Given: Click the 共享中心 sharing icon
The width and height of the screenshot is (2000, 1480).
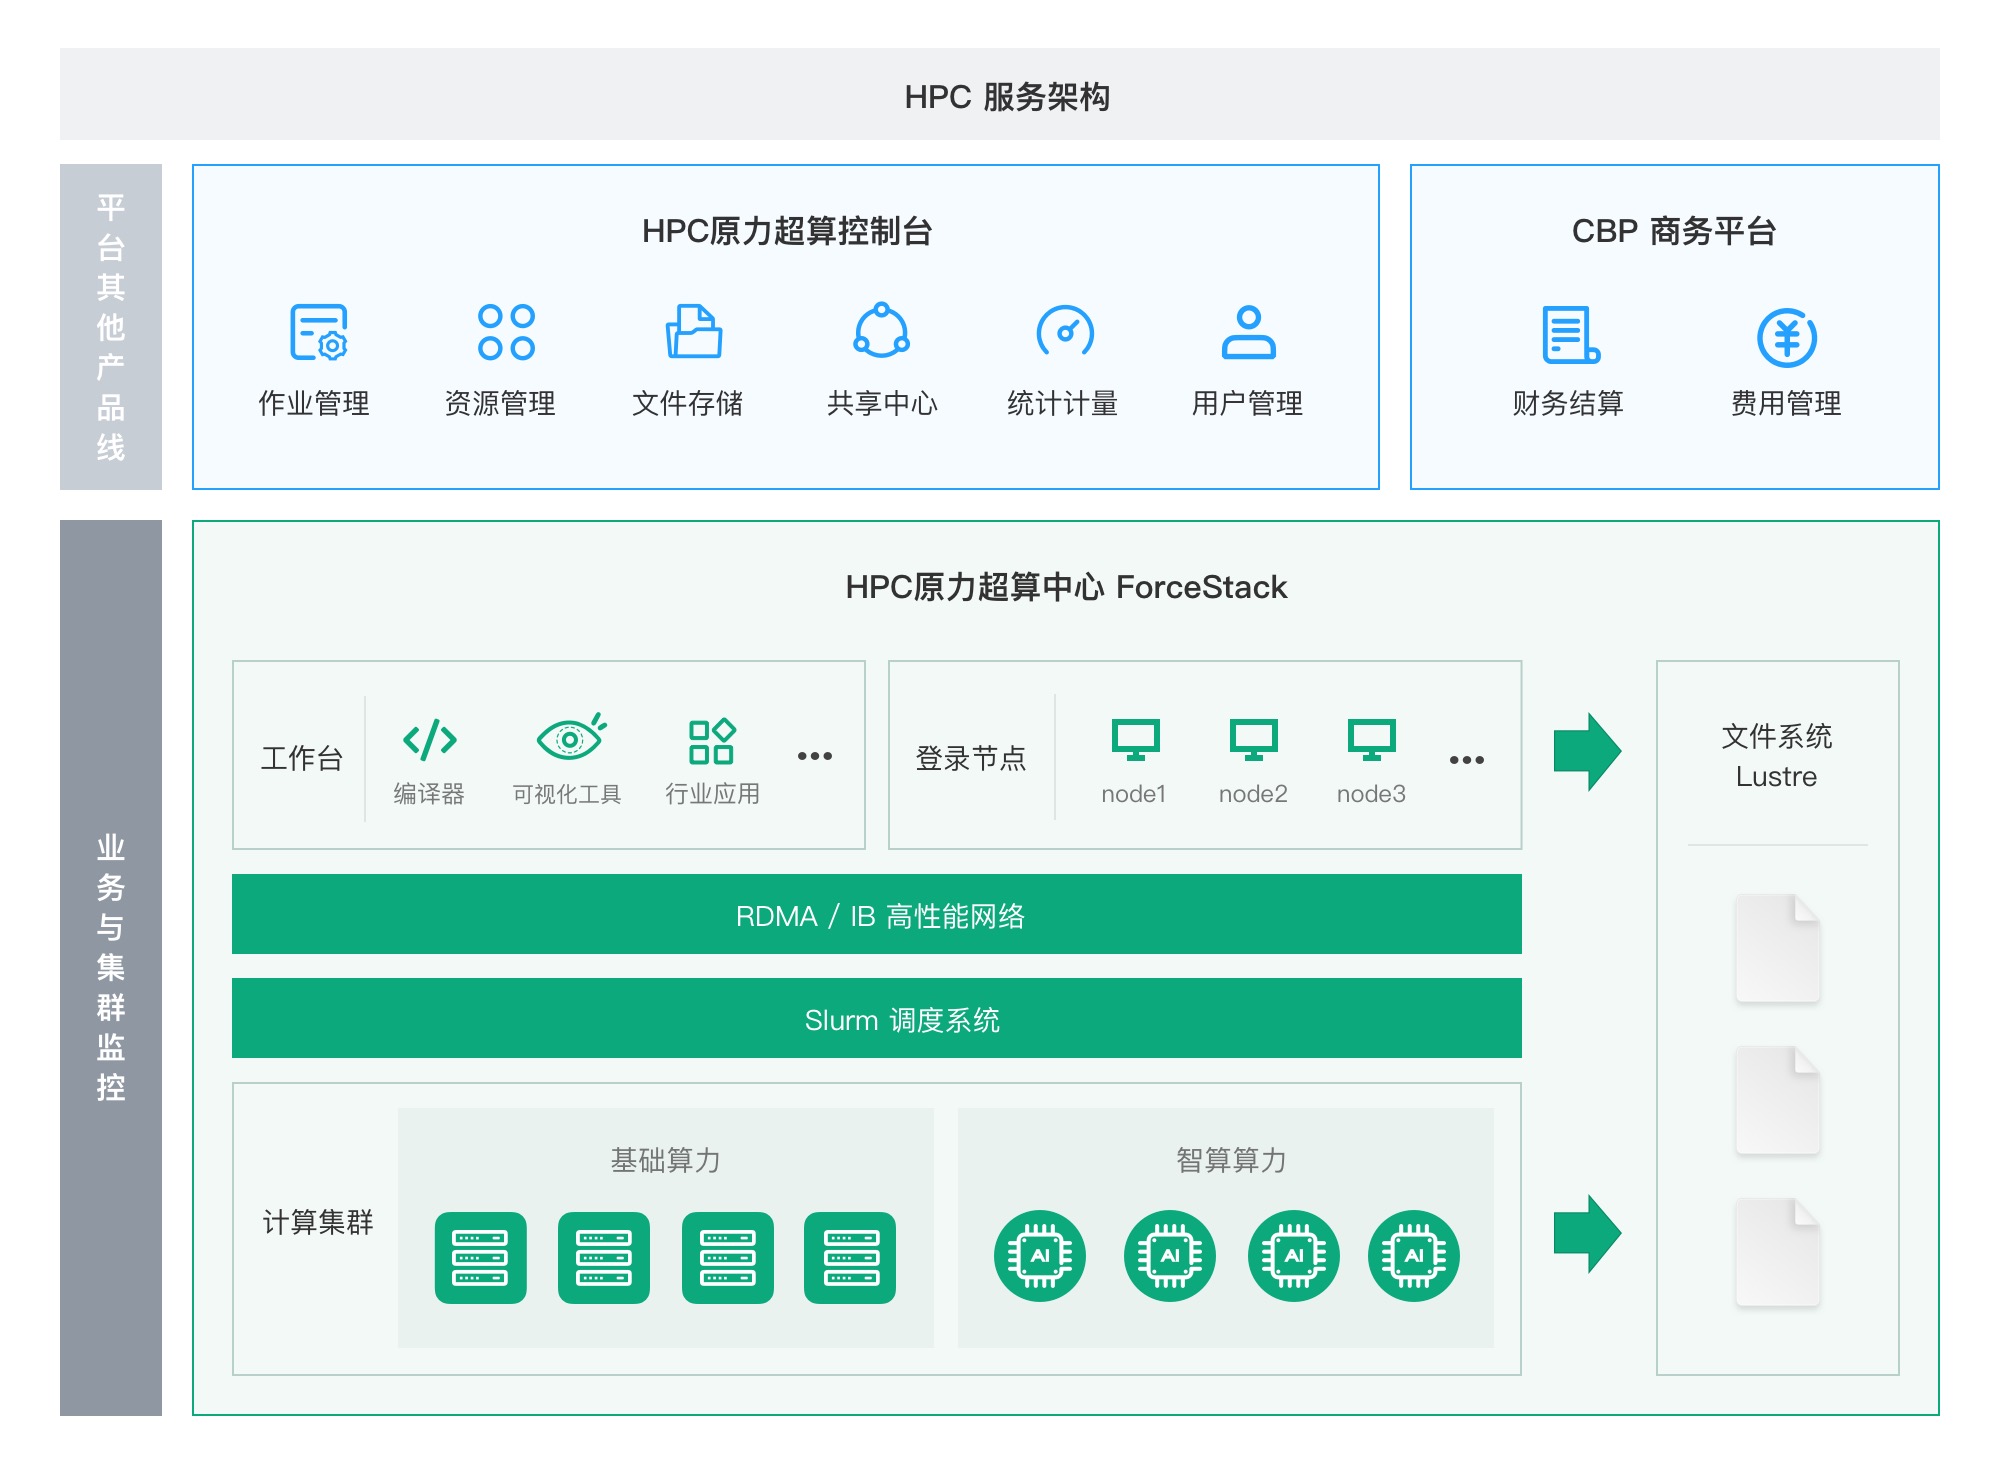Looking at the screenshot, I should coord(881,330).
